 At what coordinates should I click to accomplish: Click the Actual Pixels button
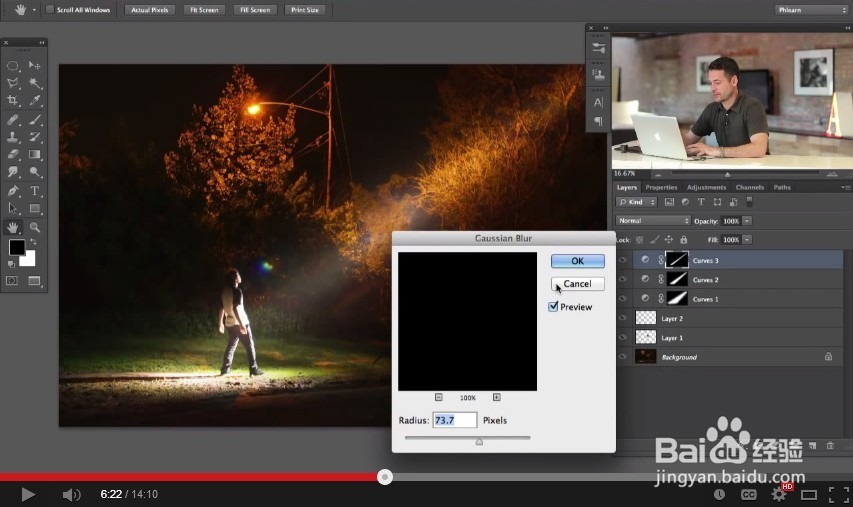[150, 10]
